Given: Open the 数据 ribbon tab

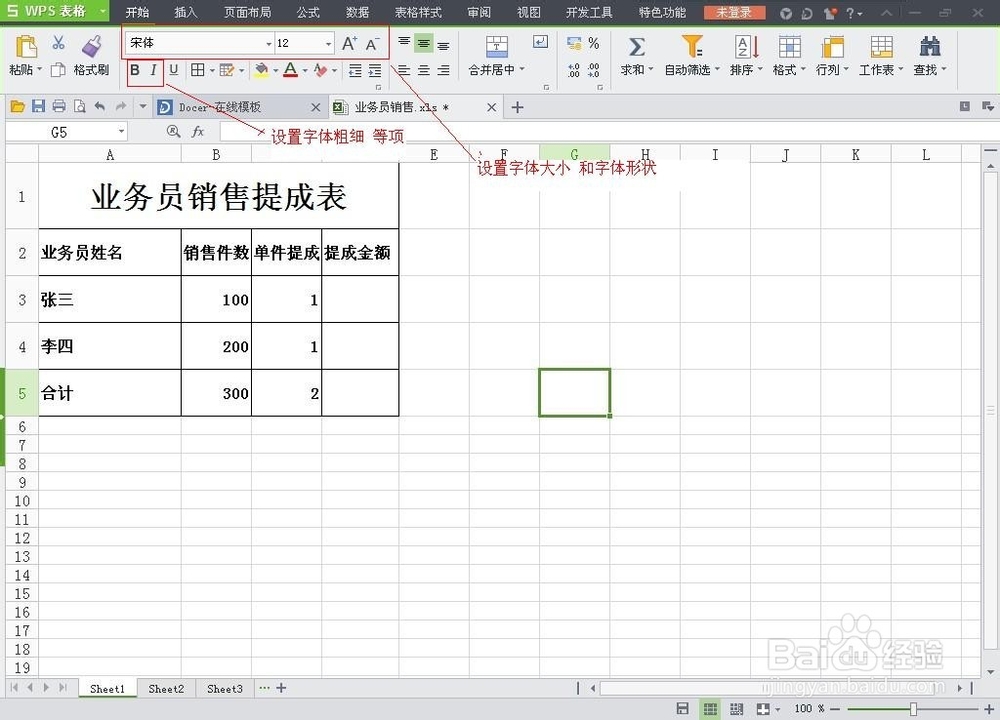Looking at the screenshot, I should click(357, 12).
